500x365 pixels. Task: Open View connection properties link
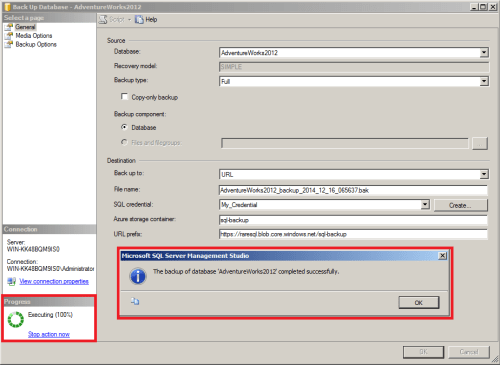[x=54, y=282]
